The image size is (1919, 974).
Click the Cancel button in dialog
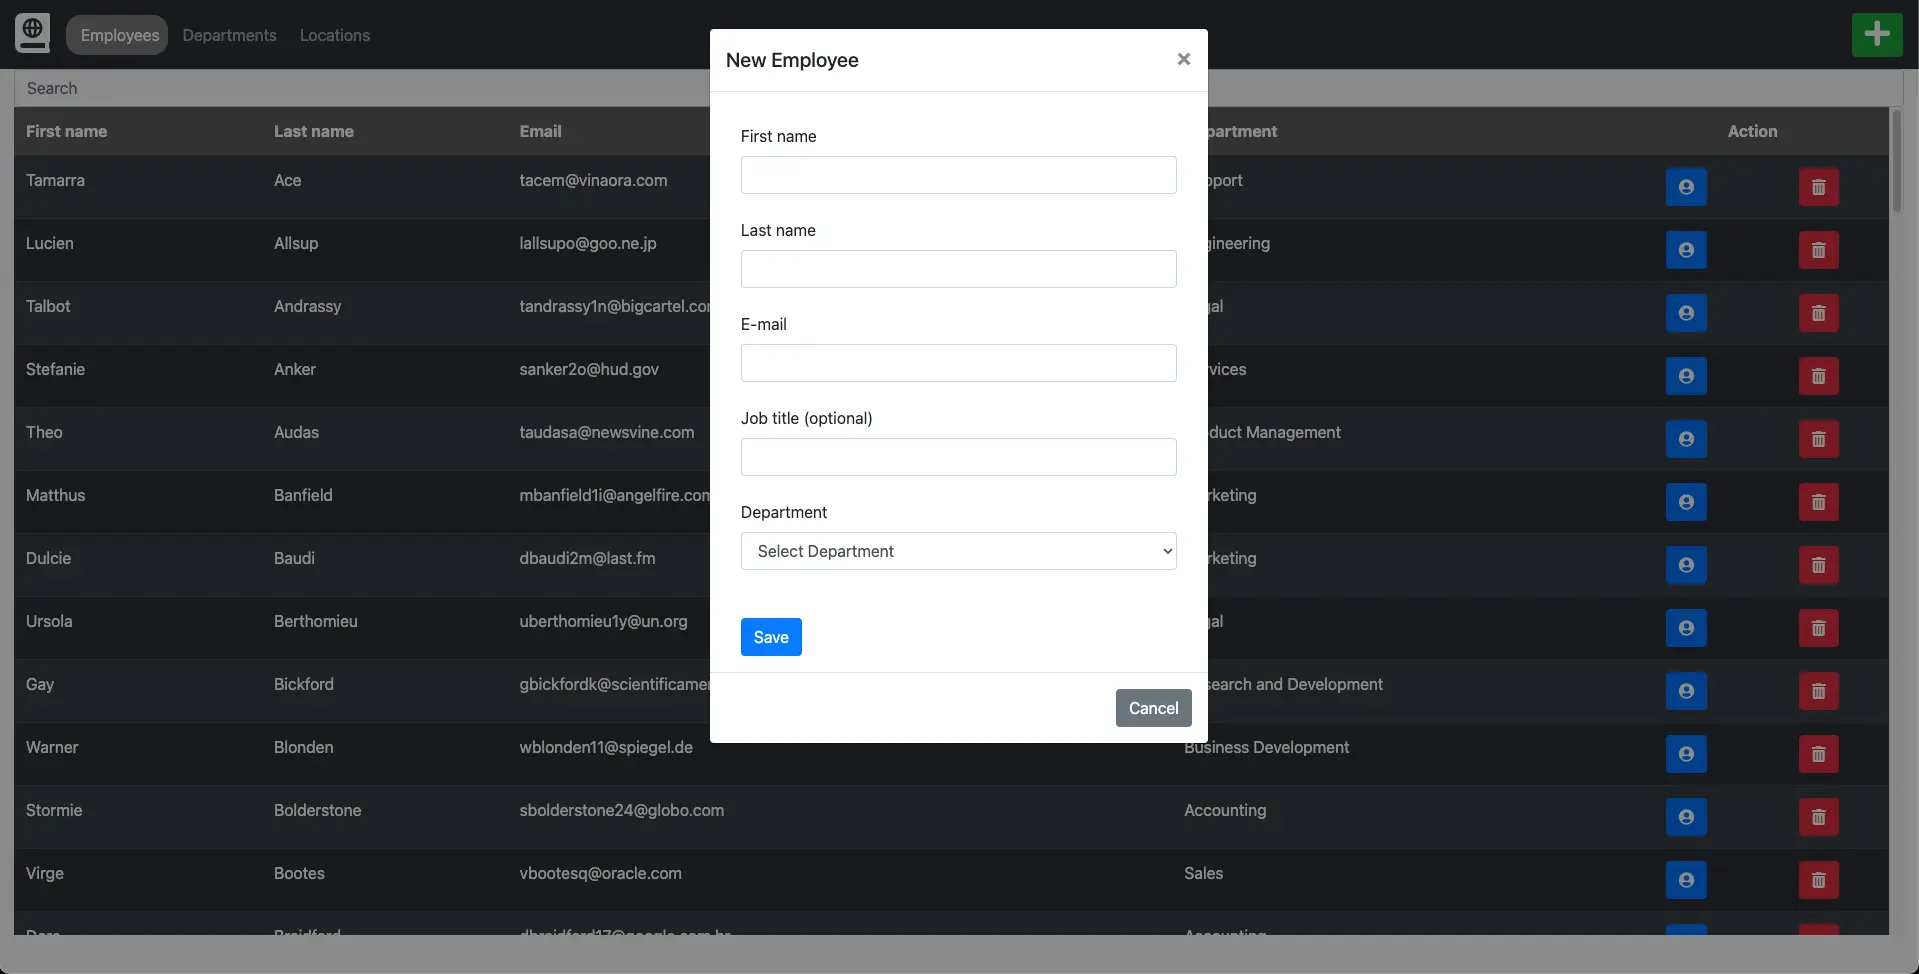pyautogui.click(x=1152, y=708)
